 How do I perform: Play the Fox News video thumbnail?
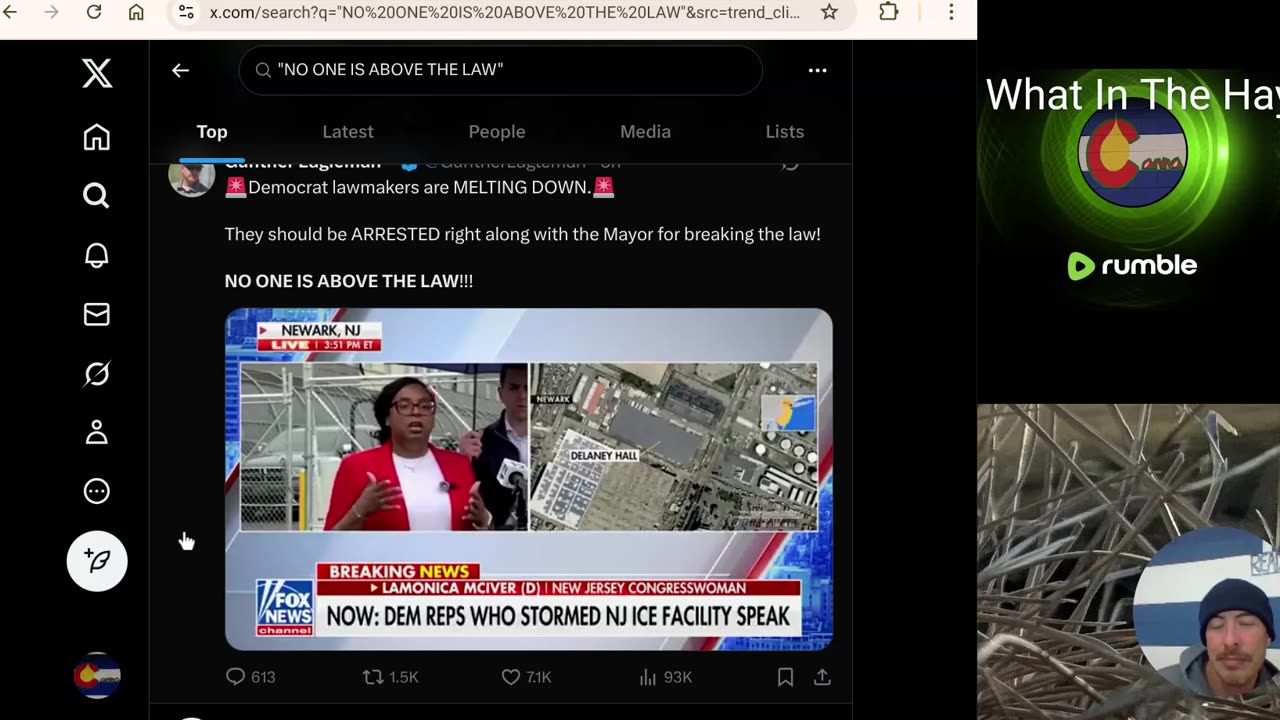(529, 479)
